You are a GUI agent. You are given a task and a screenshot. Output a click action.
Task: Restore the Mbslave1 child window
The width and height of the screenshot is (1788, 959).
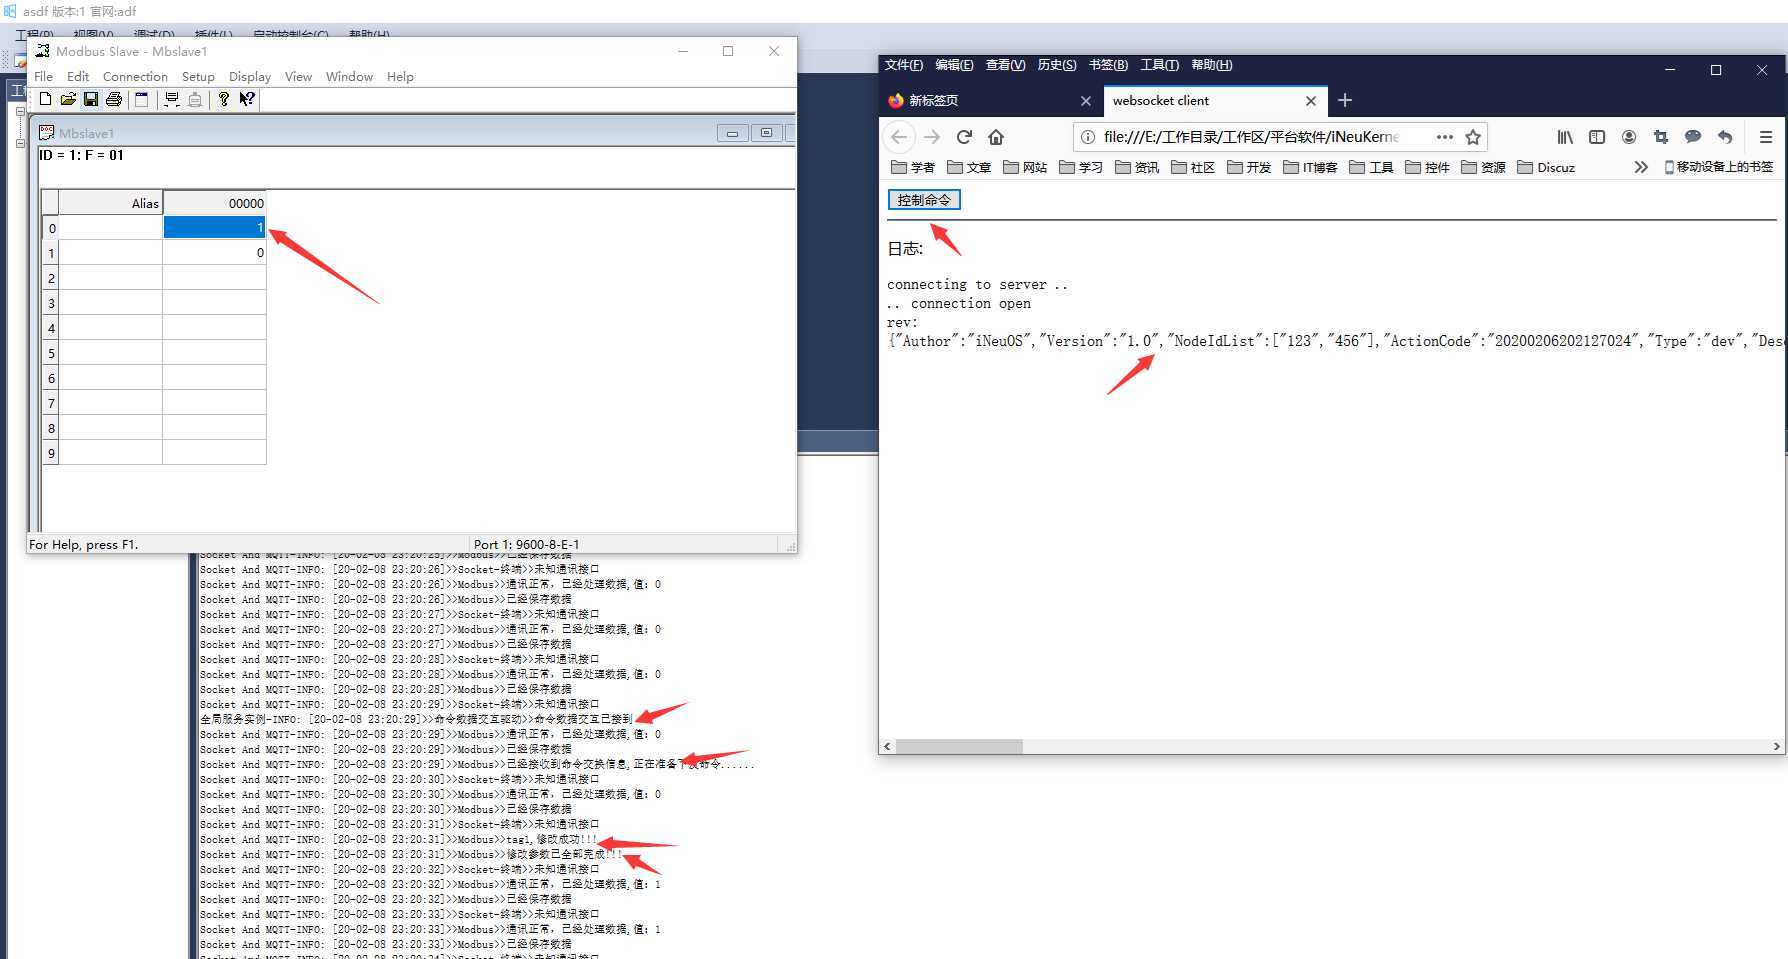pos(766,133)
